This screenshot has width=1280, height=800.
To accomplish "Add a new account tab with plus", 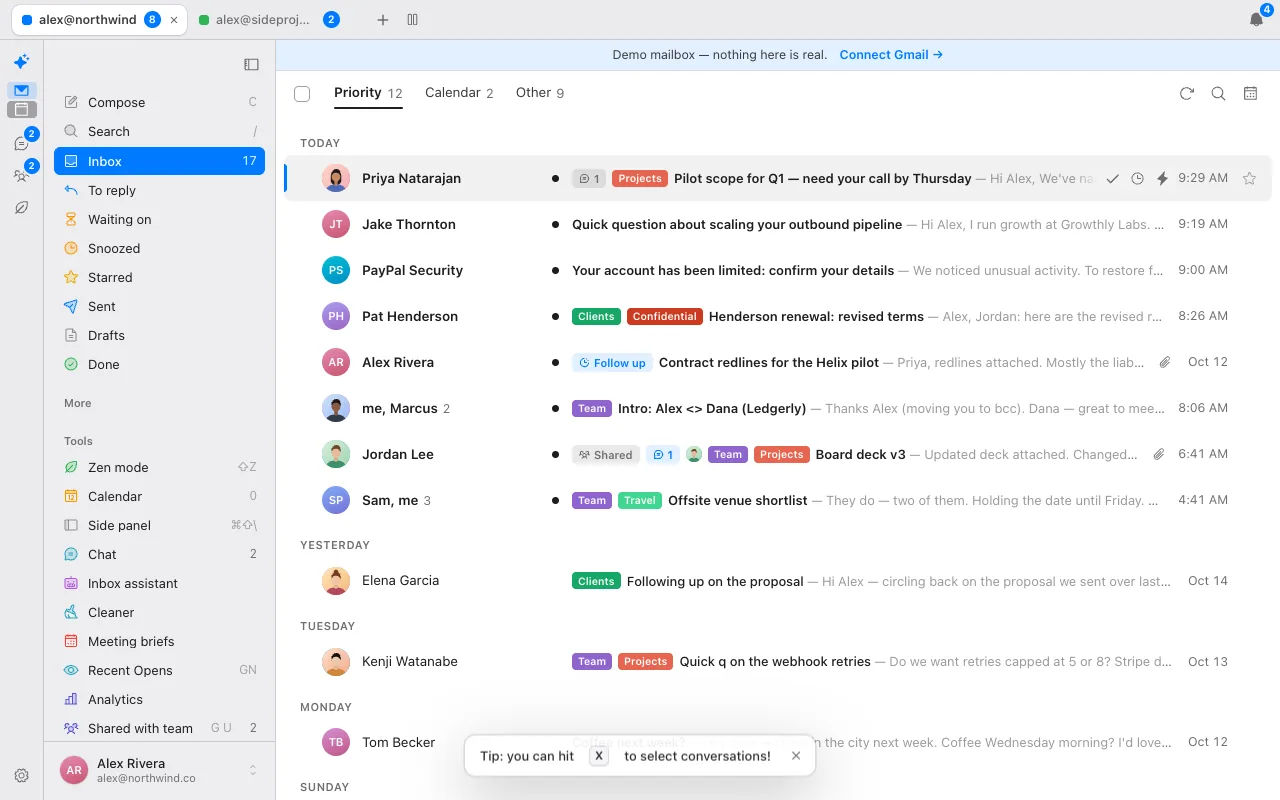I will (382, 20).
